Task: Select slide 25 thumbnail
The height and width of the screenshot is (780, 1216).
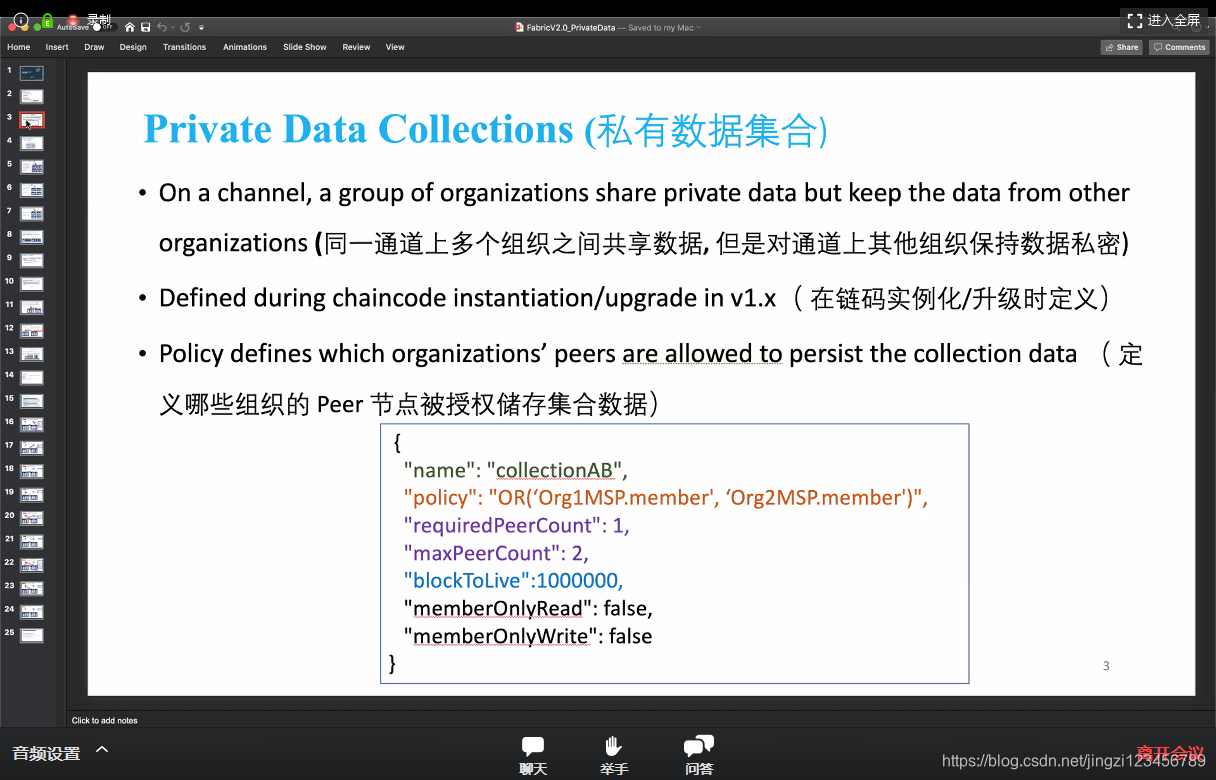Action: tap(32, 635)
